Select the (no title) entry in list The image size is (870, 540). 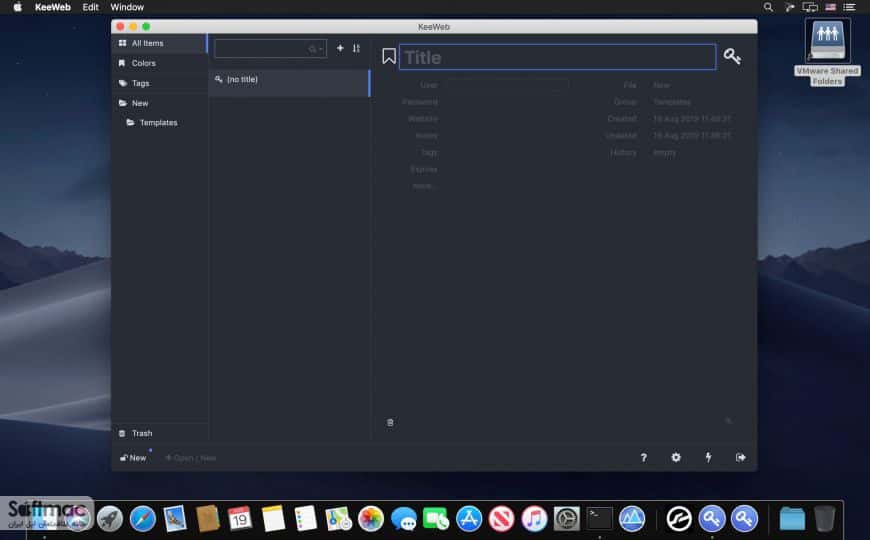coord(289,83)
